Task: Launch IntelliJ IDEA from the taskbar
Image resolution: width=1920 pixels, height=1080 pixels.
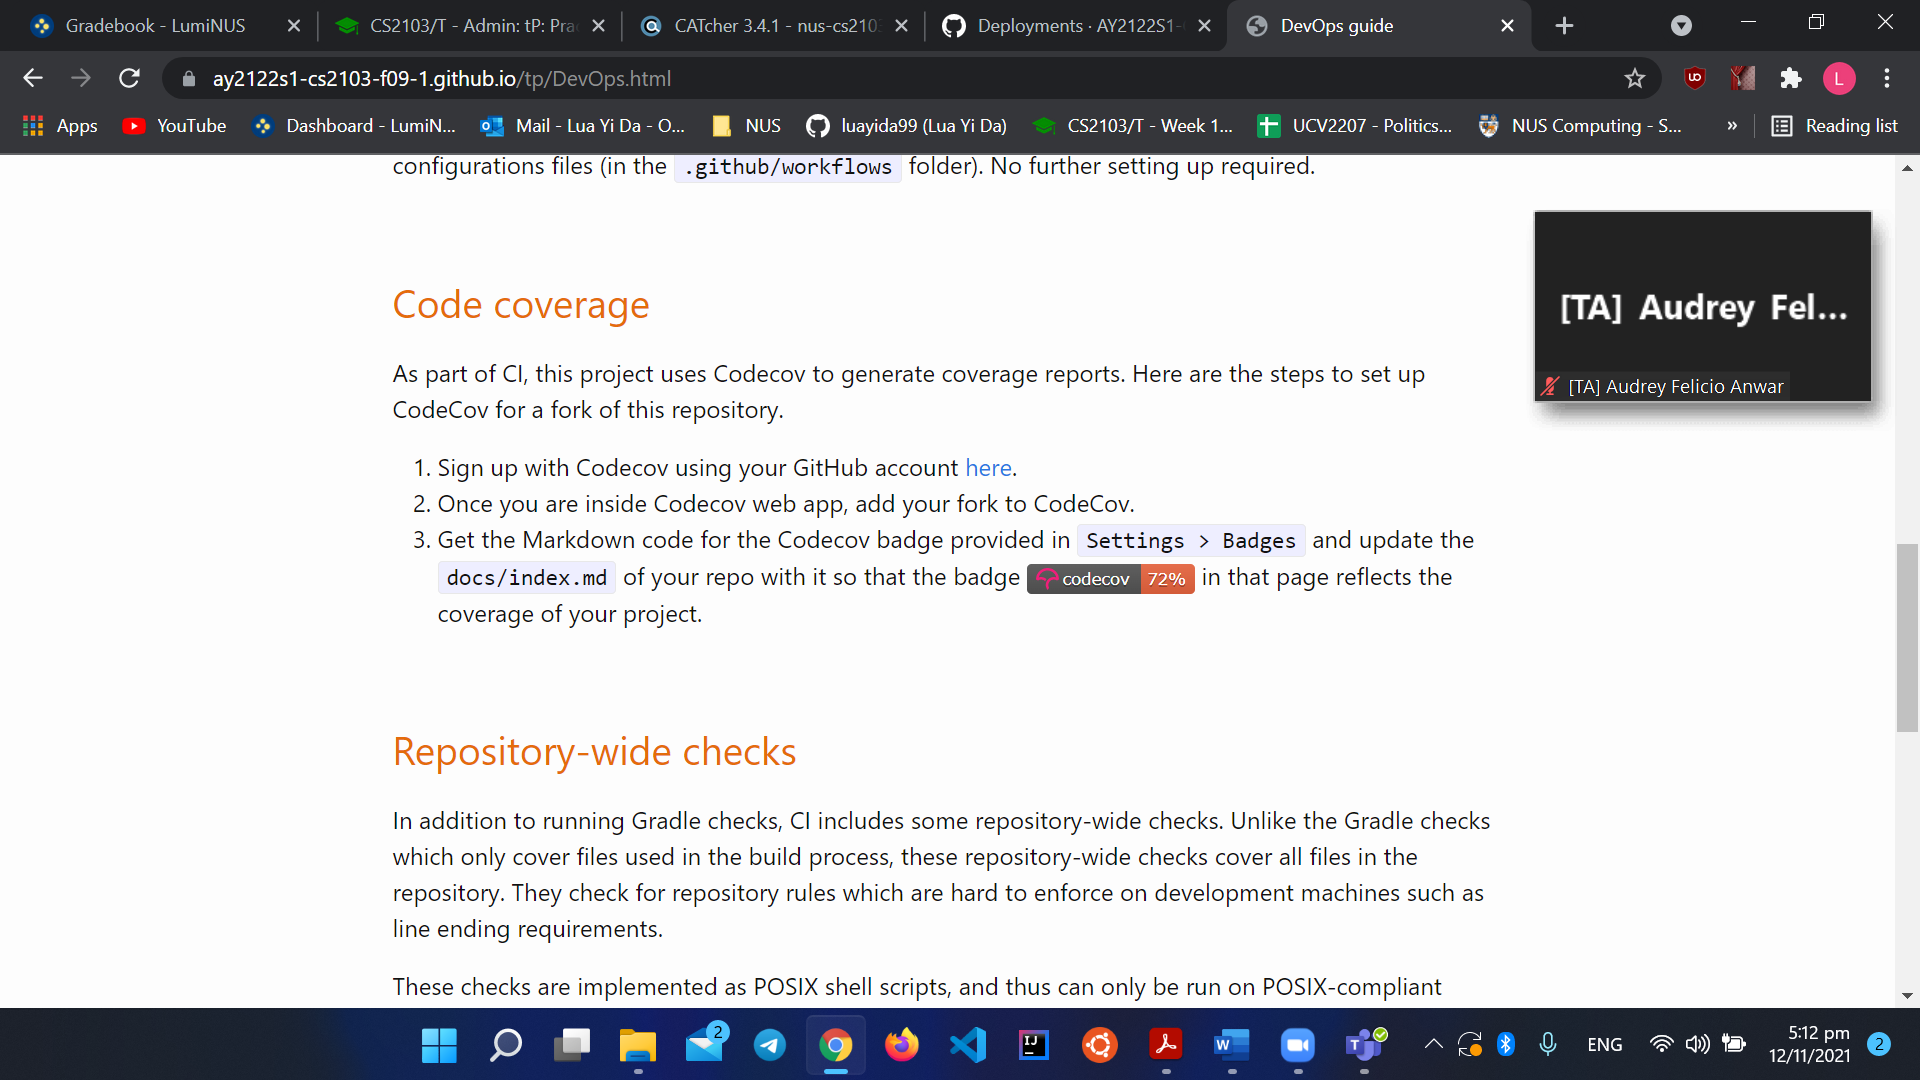Action: (1035, 1044)
